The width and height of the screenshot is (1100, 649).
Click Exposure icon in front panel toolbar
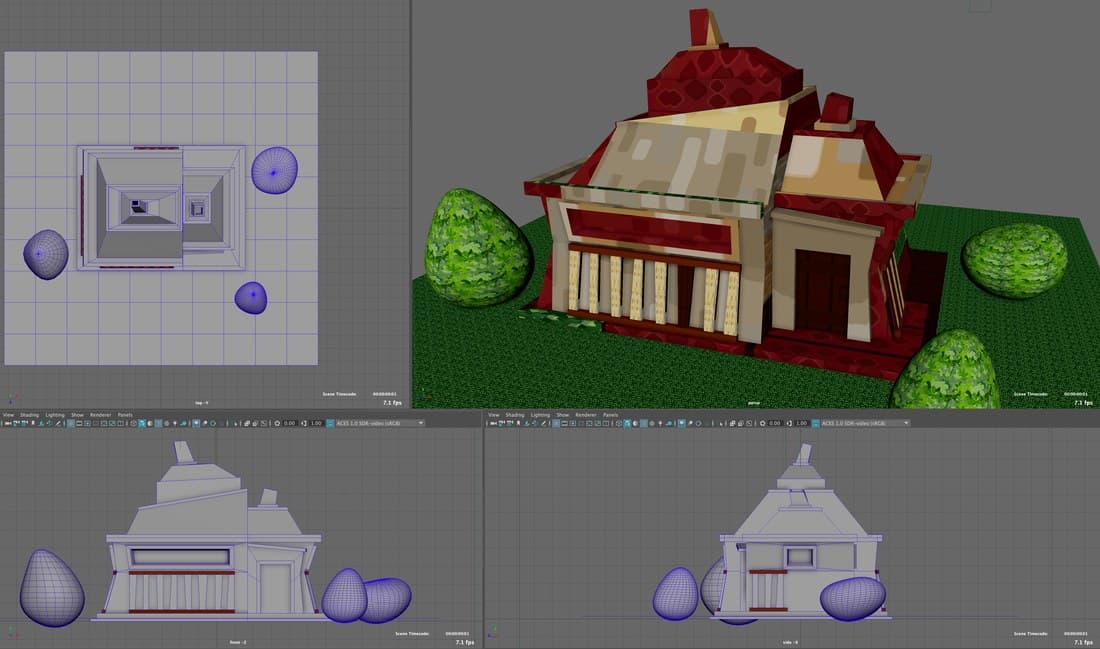[278, 423]
